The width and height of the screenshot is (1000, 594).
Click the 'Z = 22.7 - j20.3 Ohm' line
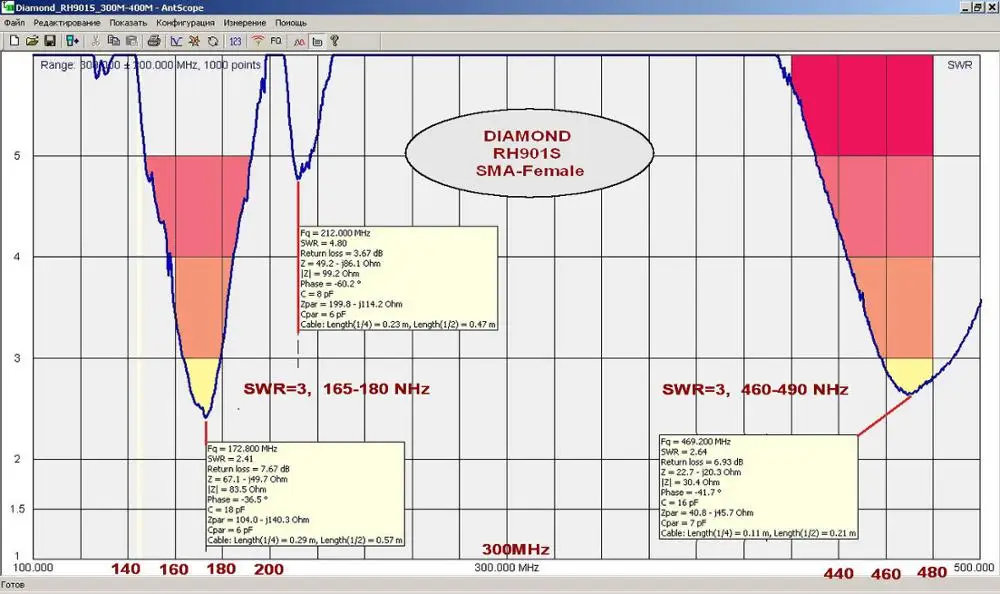[x=701, y=472]
